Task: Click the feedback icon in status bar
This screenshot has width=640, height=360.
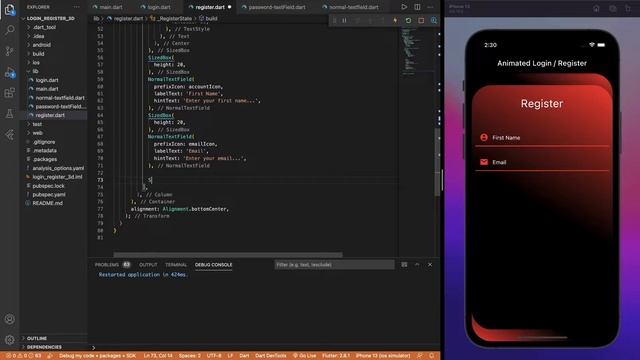Action: pos(419,356)
